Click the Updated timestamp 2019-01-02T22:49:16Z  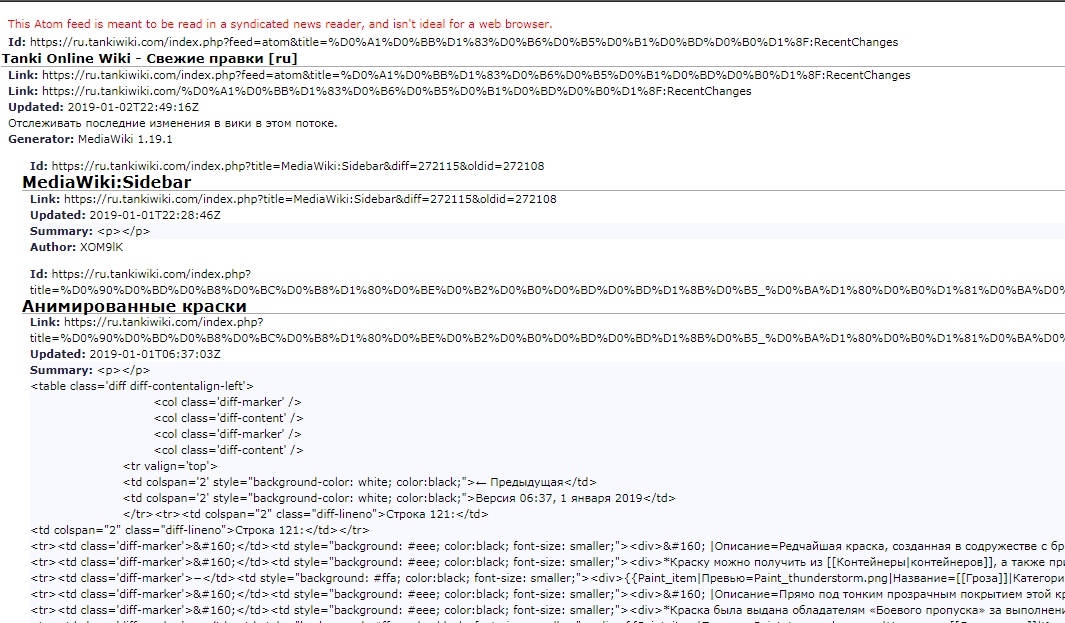coord(131,107)
